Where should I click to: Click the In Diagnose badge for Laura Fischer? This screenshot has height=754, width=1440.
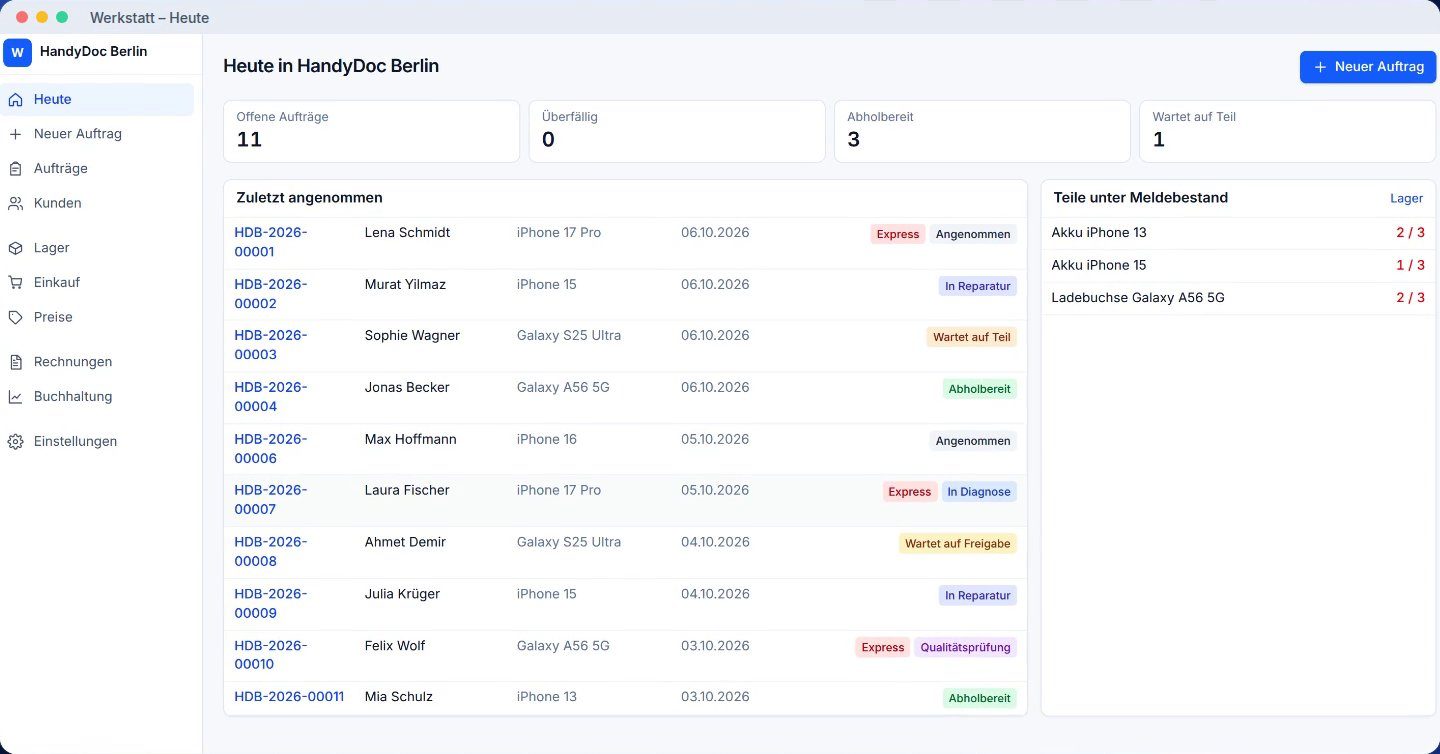[979, 492]
